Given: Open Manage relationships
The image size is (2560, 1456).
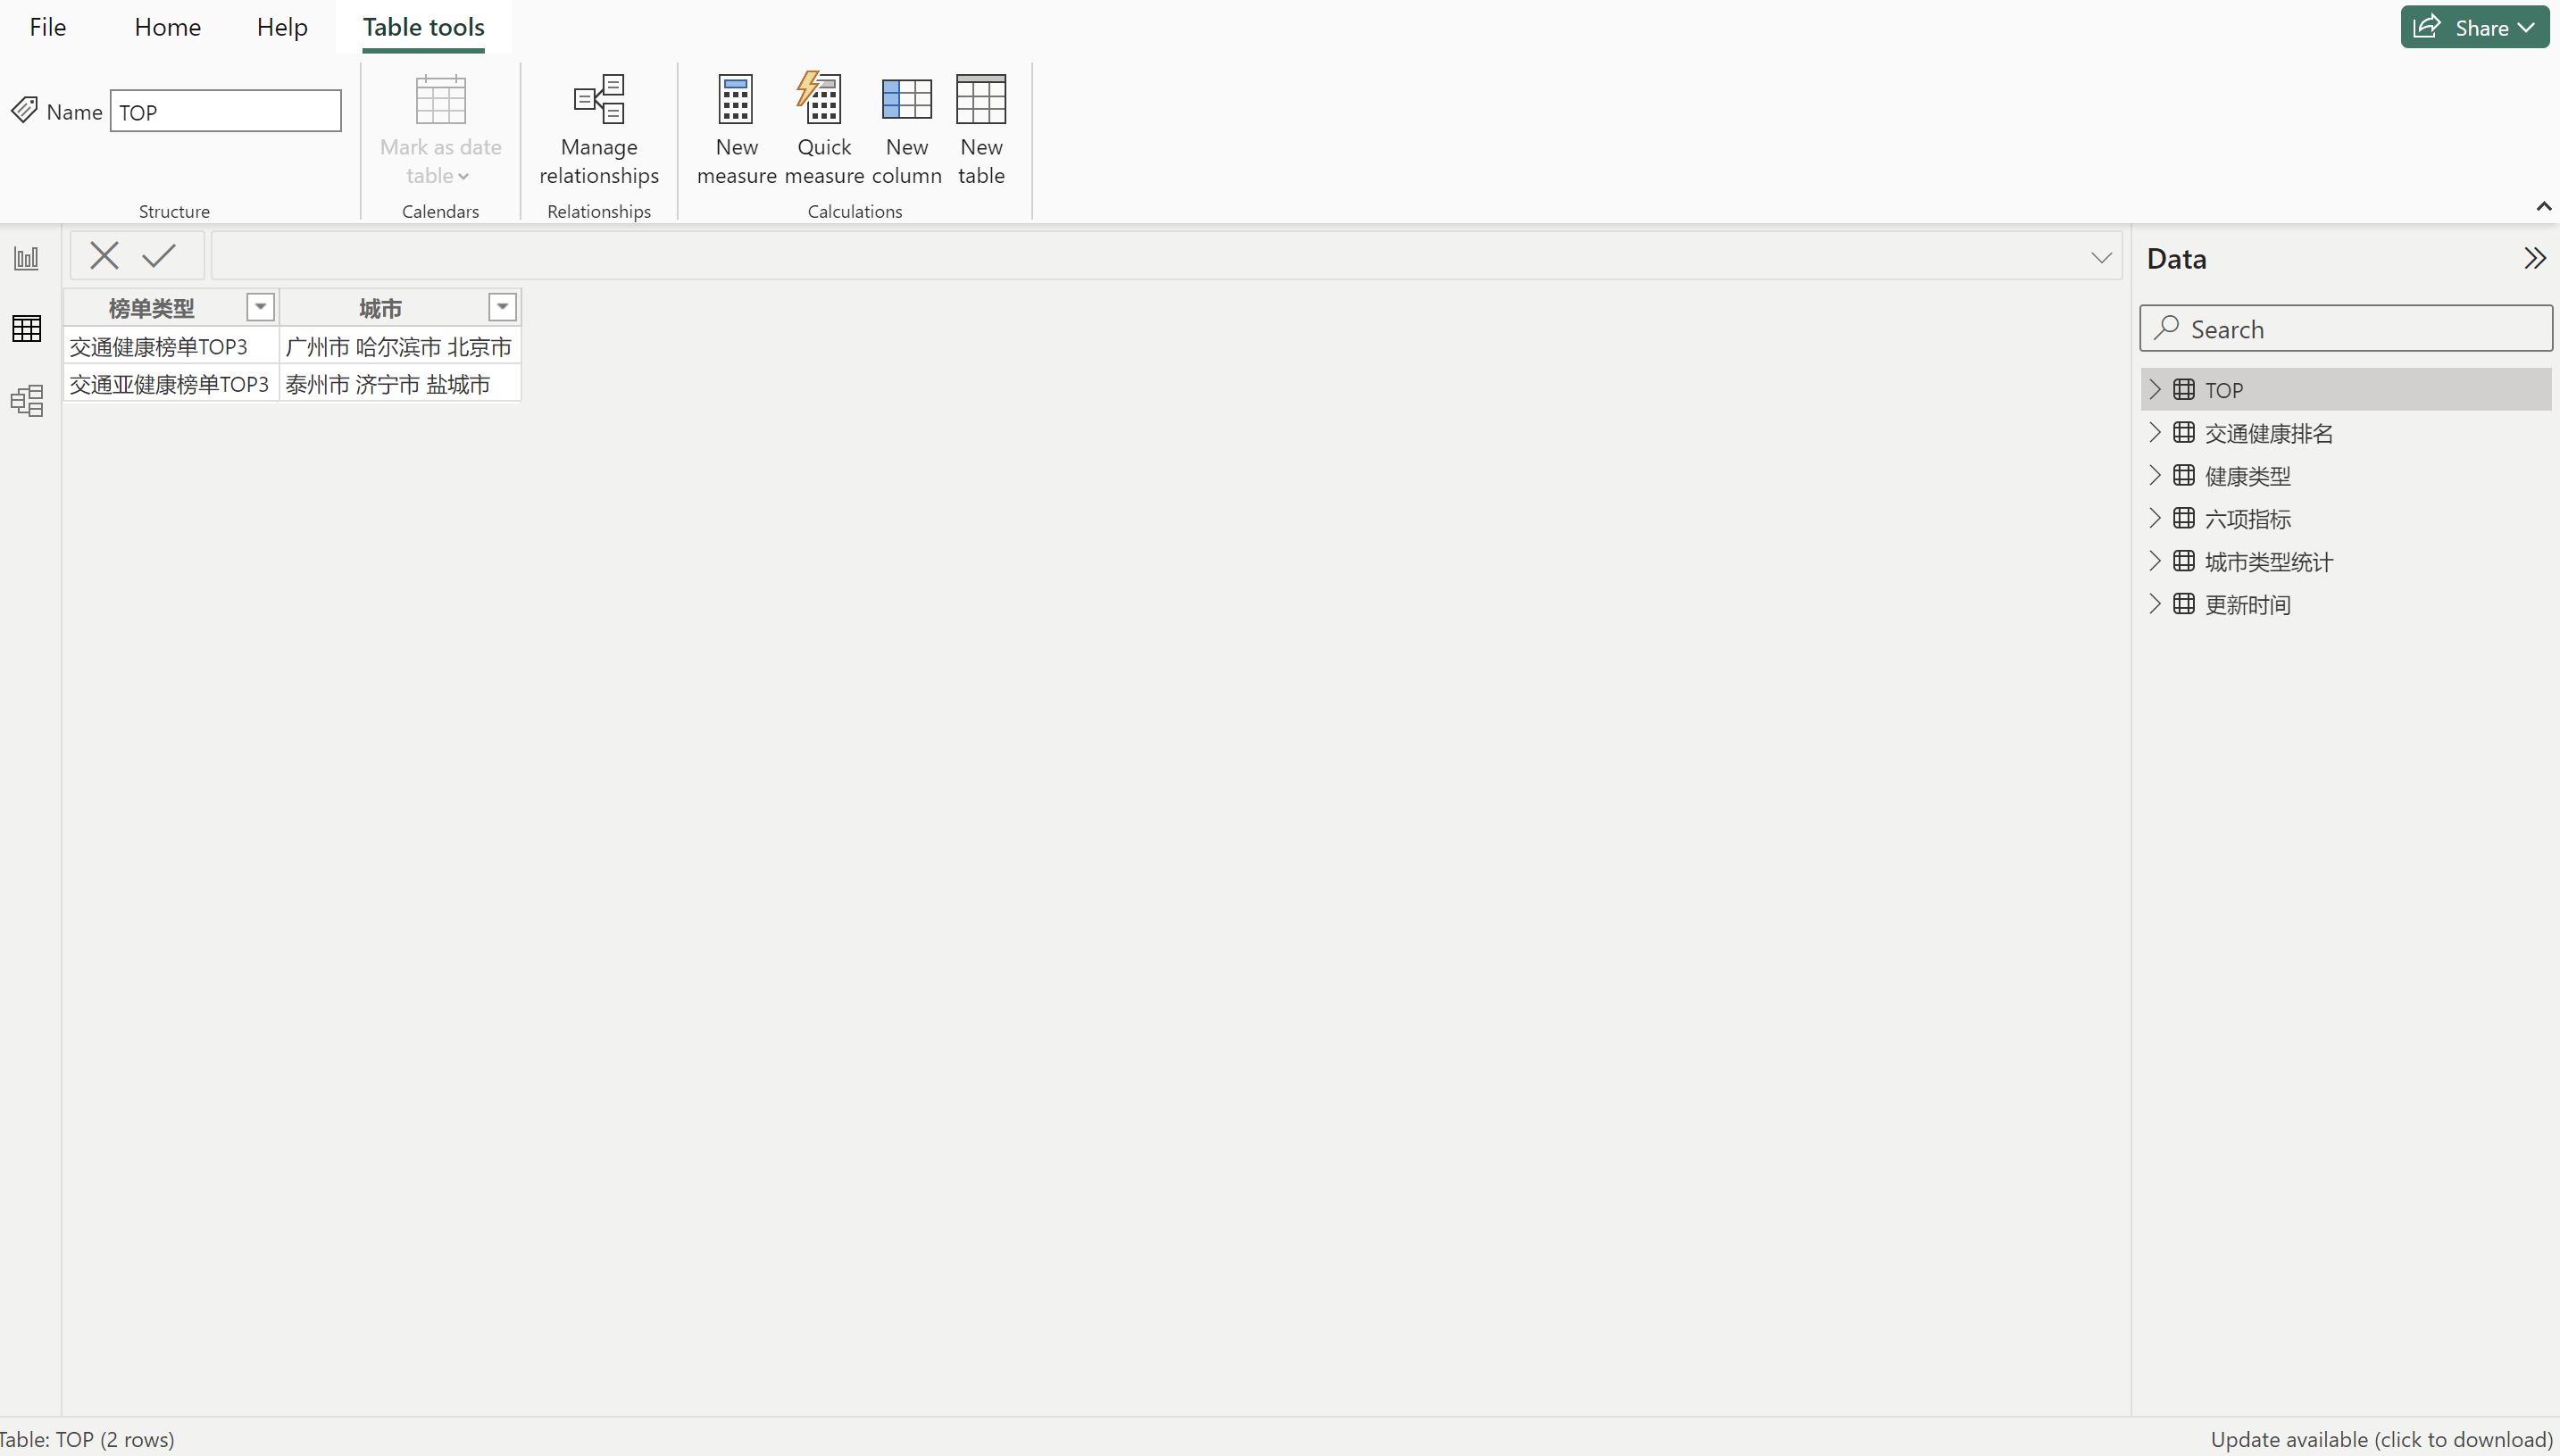Looking at the screenshot, I should pyautogui.click(x=599, y=100).
